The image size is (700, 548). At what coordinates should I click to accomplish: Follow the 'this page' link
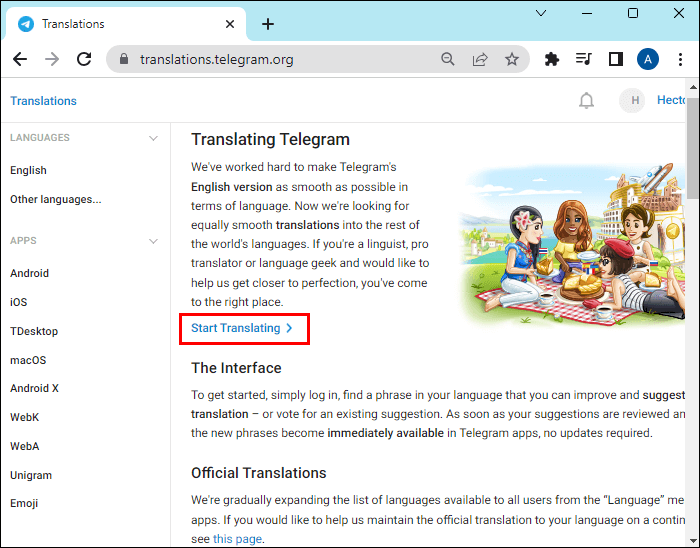coord(237,539)
